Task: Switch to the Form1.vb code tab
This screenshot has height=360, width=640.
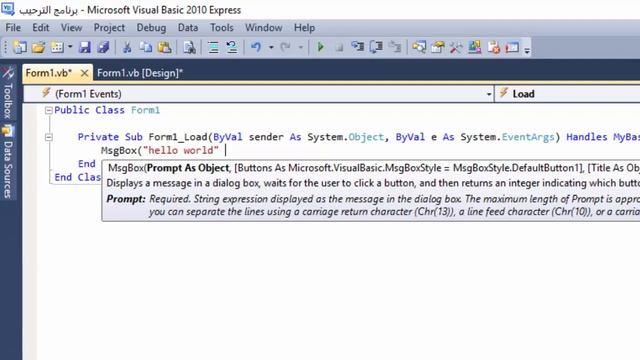Action: coord(49,73)
